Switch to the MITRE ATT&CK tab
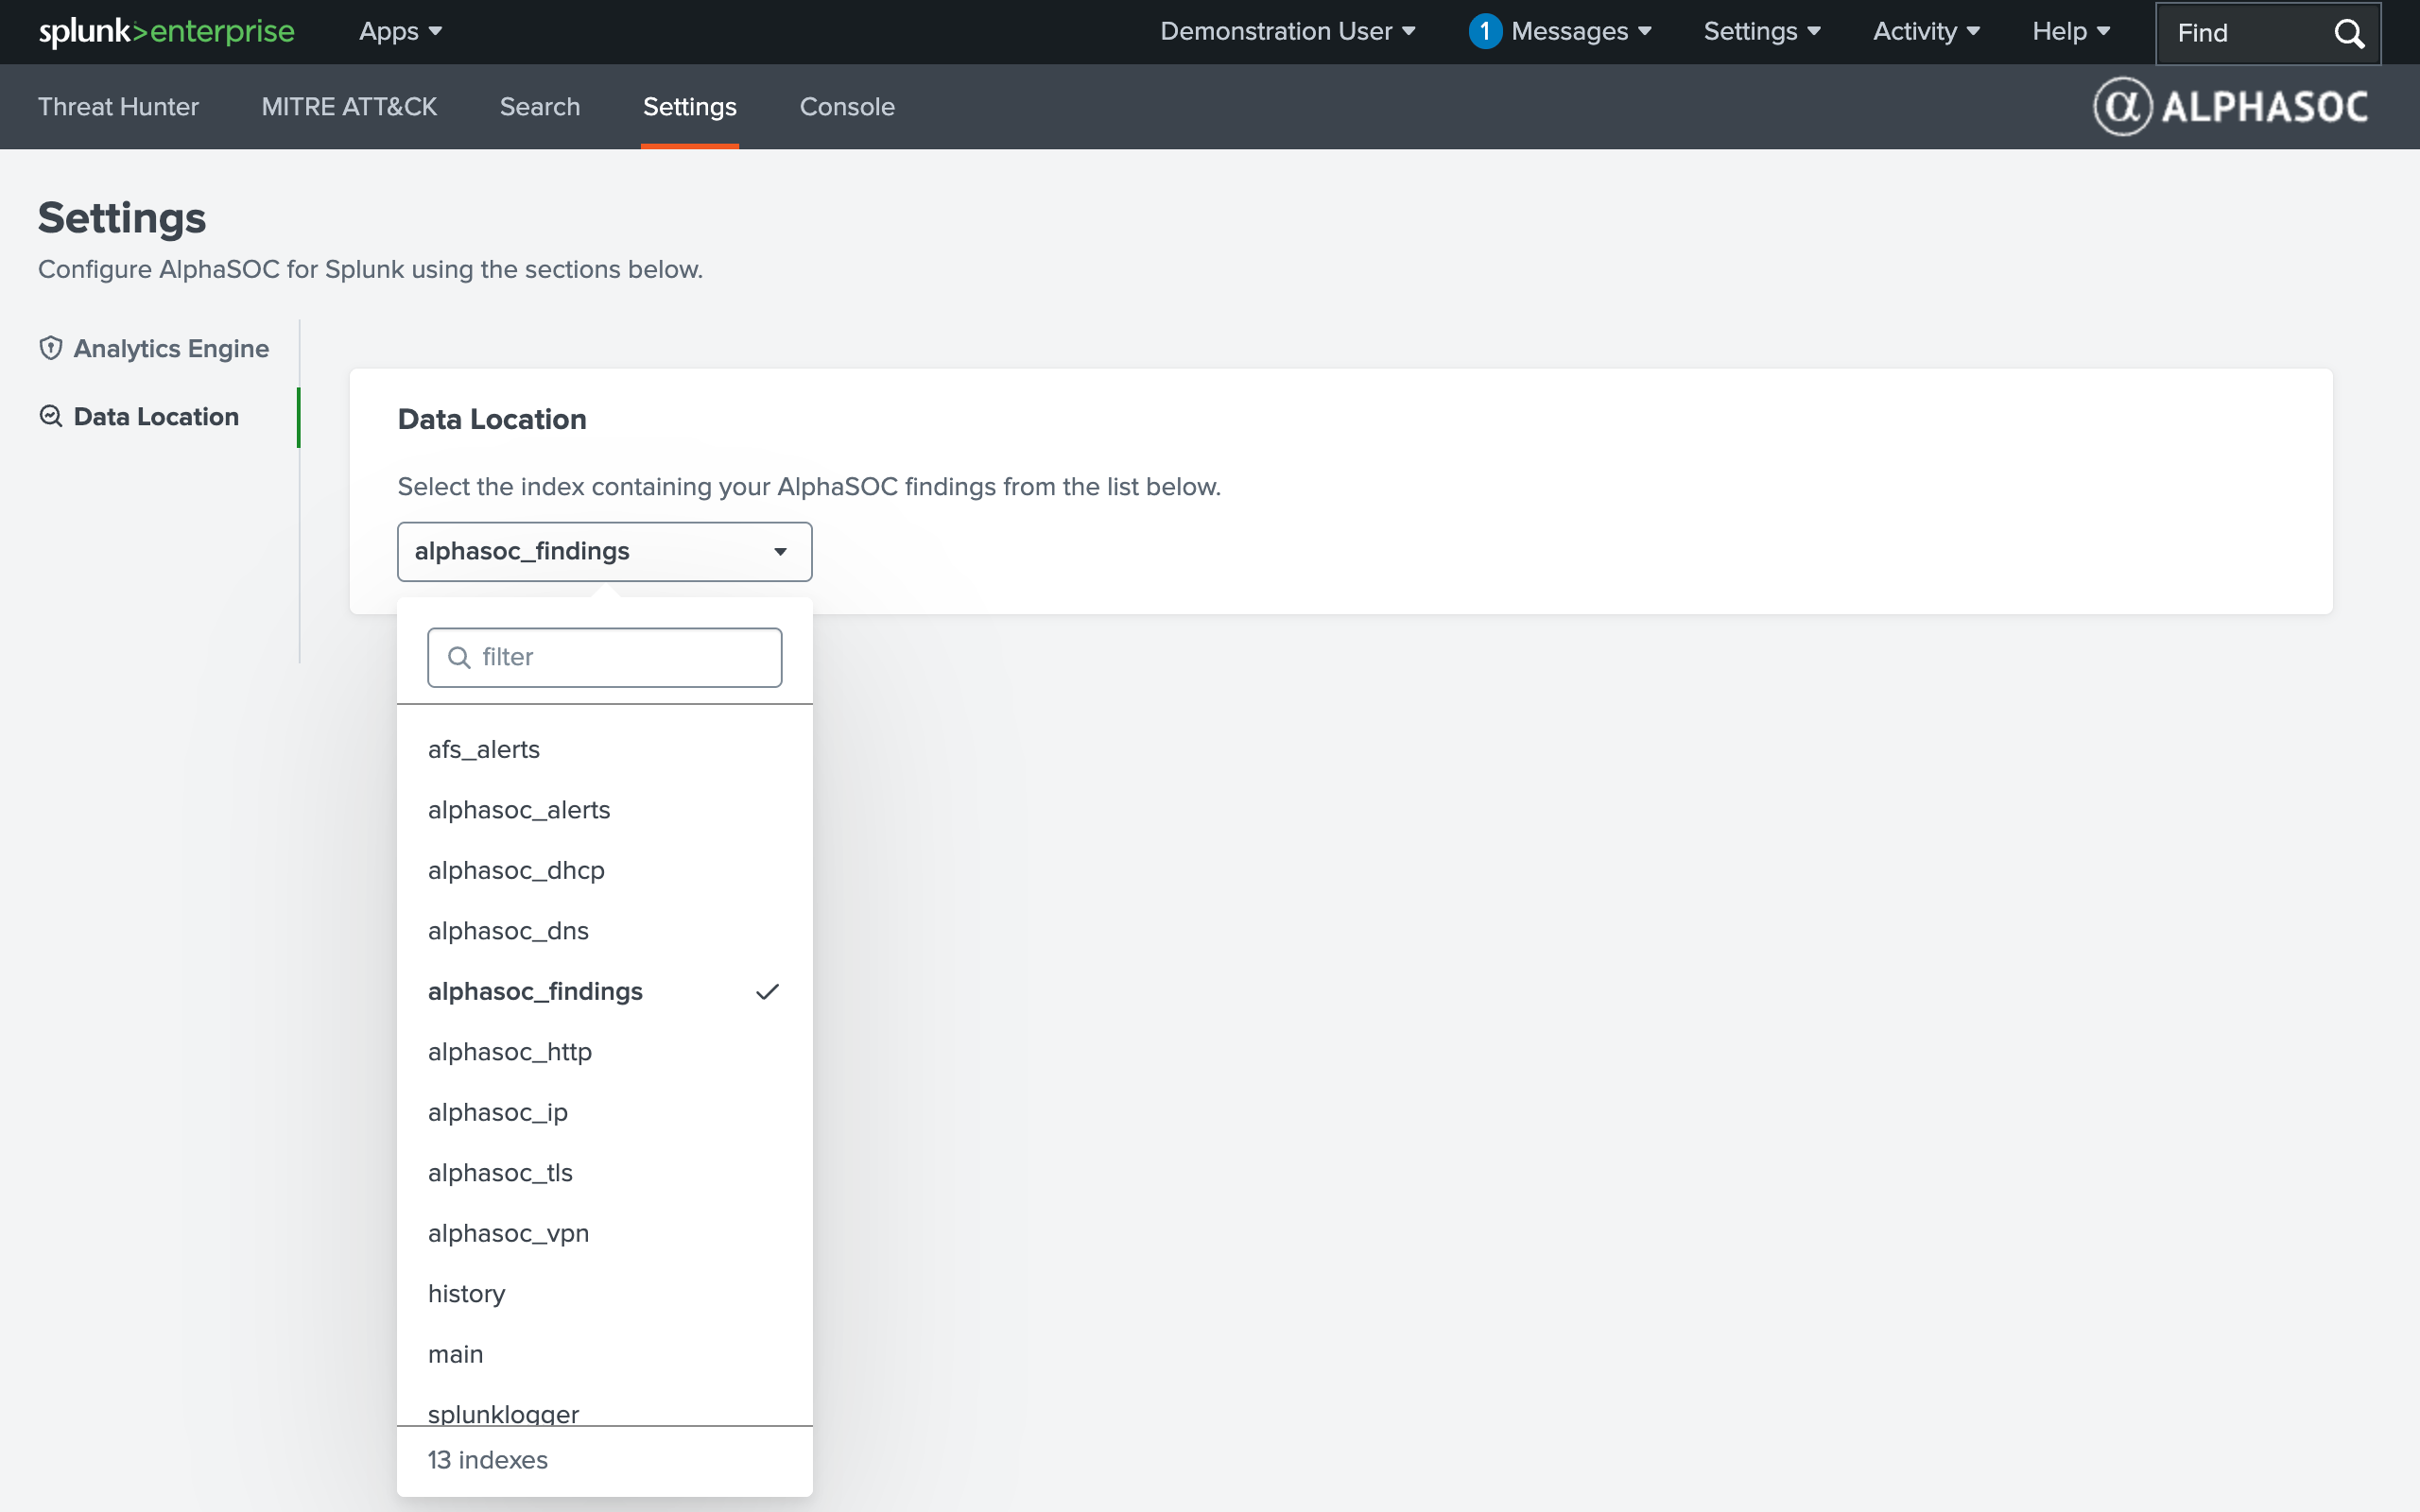2420x1512 pixels. [349, 107]
